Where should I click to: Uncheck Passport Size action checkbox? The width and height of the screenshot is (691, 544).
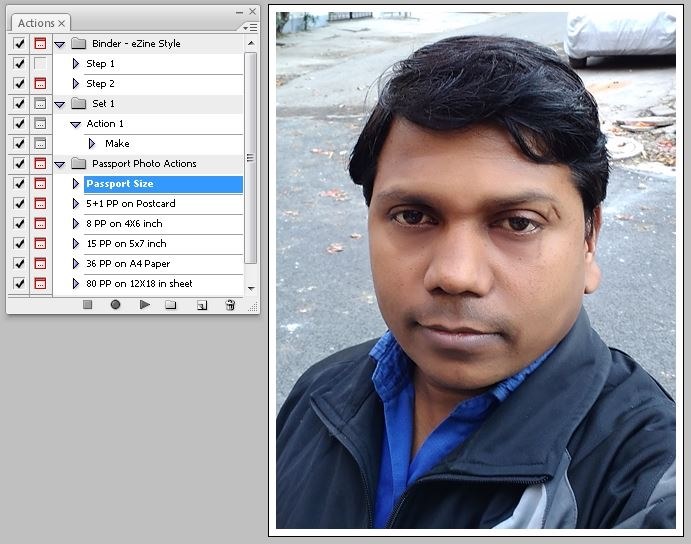click(x=19, y=183)
